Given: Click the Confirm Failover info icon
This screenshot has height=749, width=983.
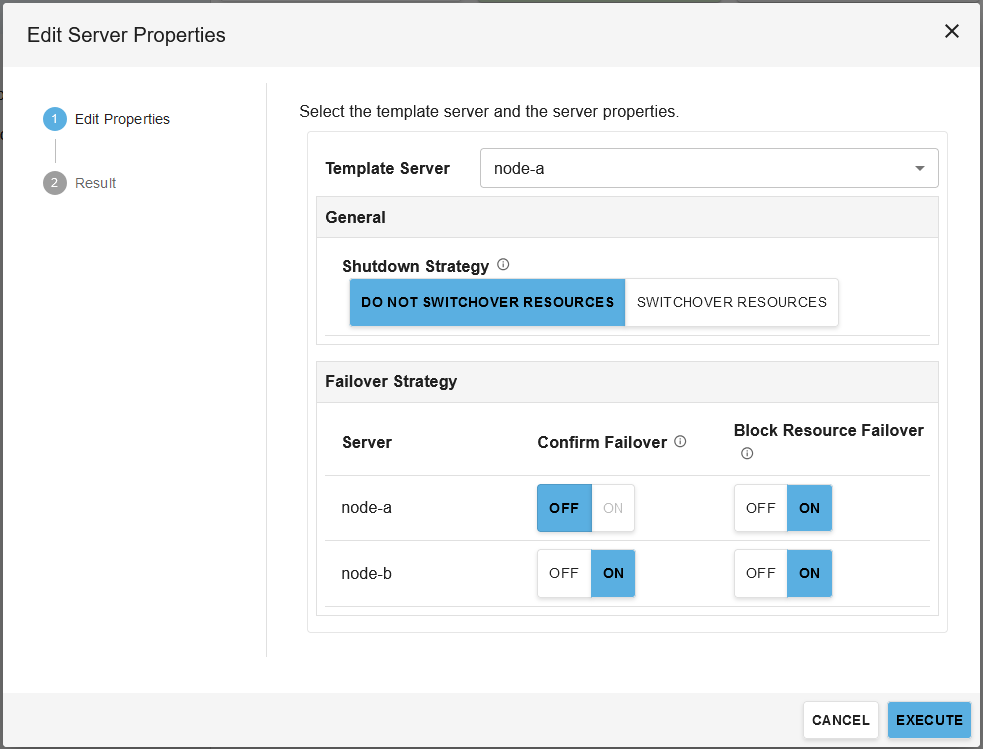Looking at the screenshot, I should coord(680,441).
